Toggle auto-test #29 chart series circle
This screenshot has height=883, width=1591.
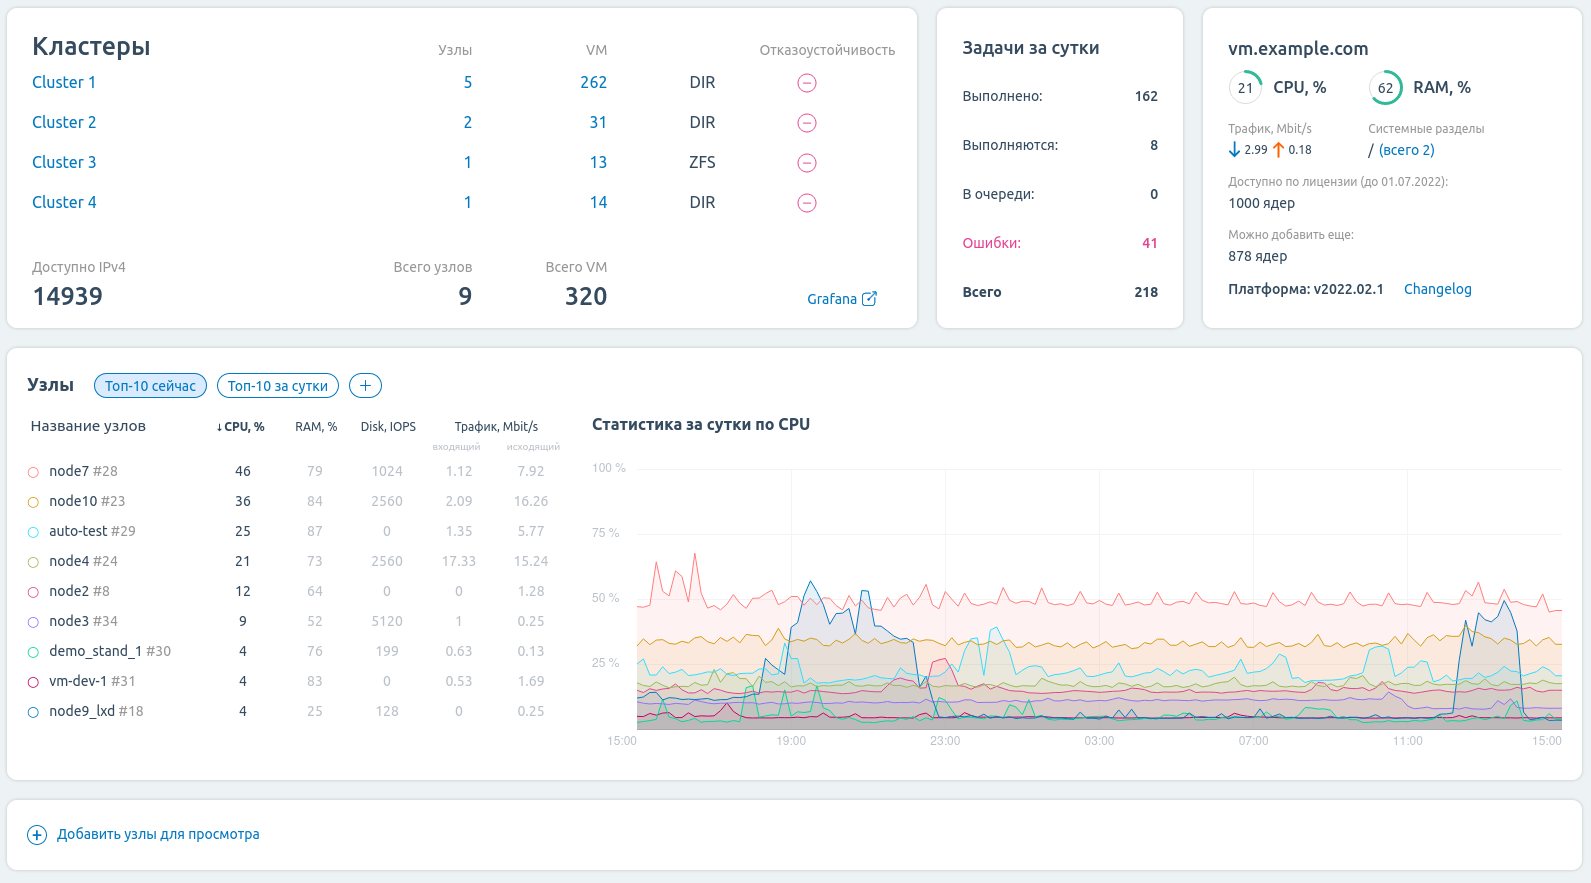33,532
